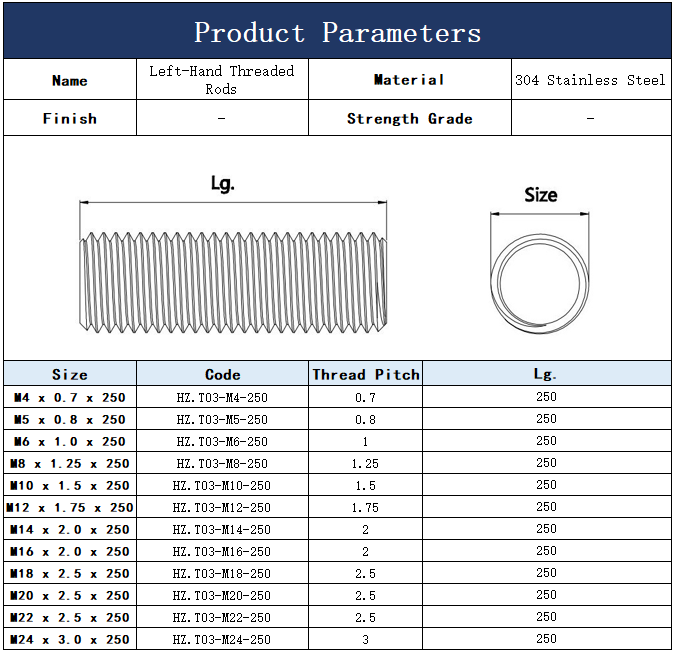This screenshot has width=676, height=654.
Task: Select size cell 'M16 x 2.0 x 250'
Action: point(70,551)
